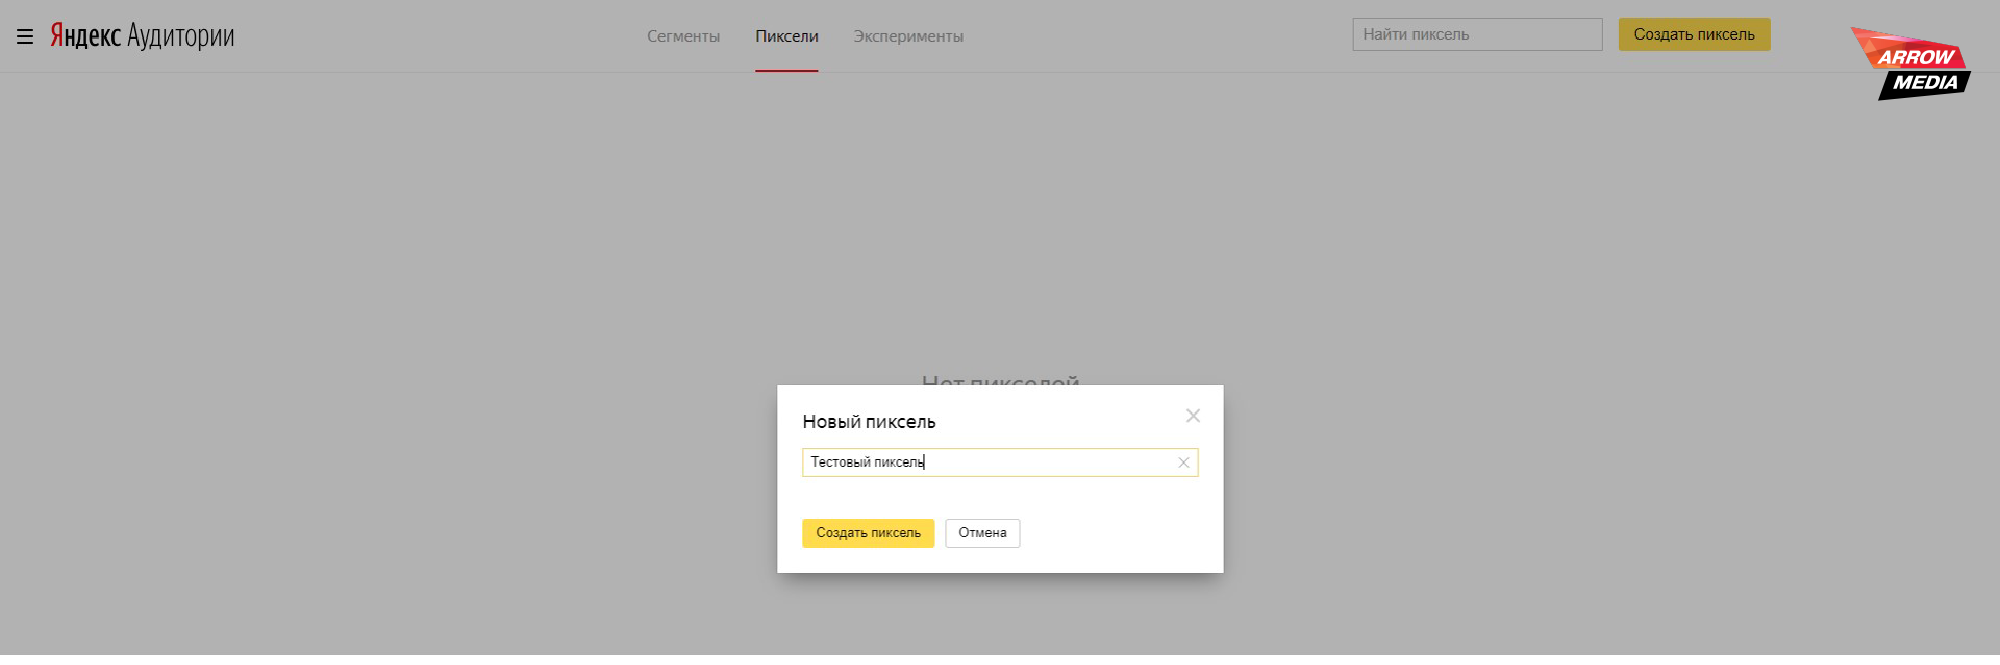Click the Новый пиксель dialog title
This screenshot has height=665, width=2000.
click(868, 422)
